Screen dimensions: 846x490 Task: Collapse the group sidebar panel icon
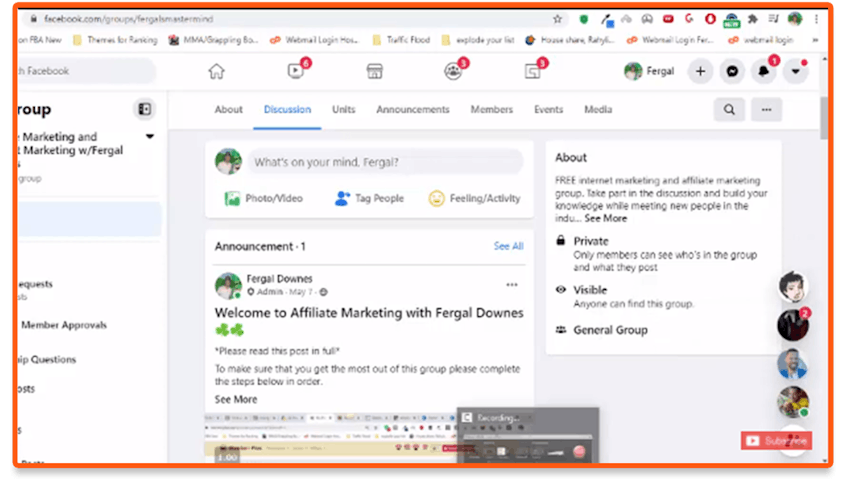click(145, 109)
